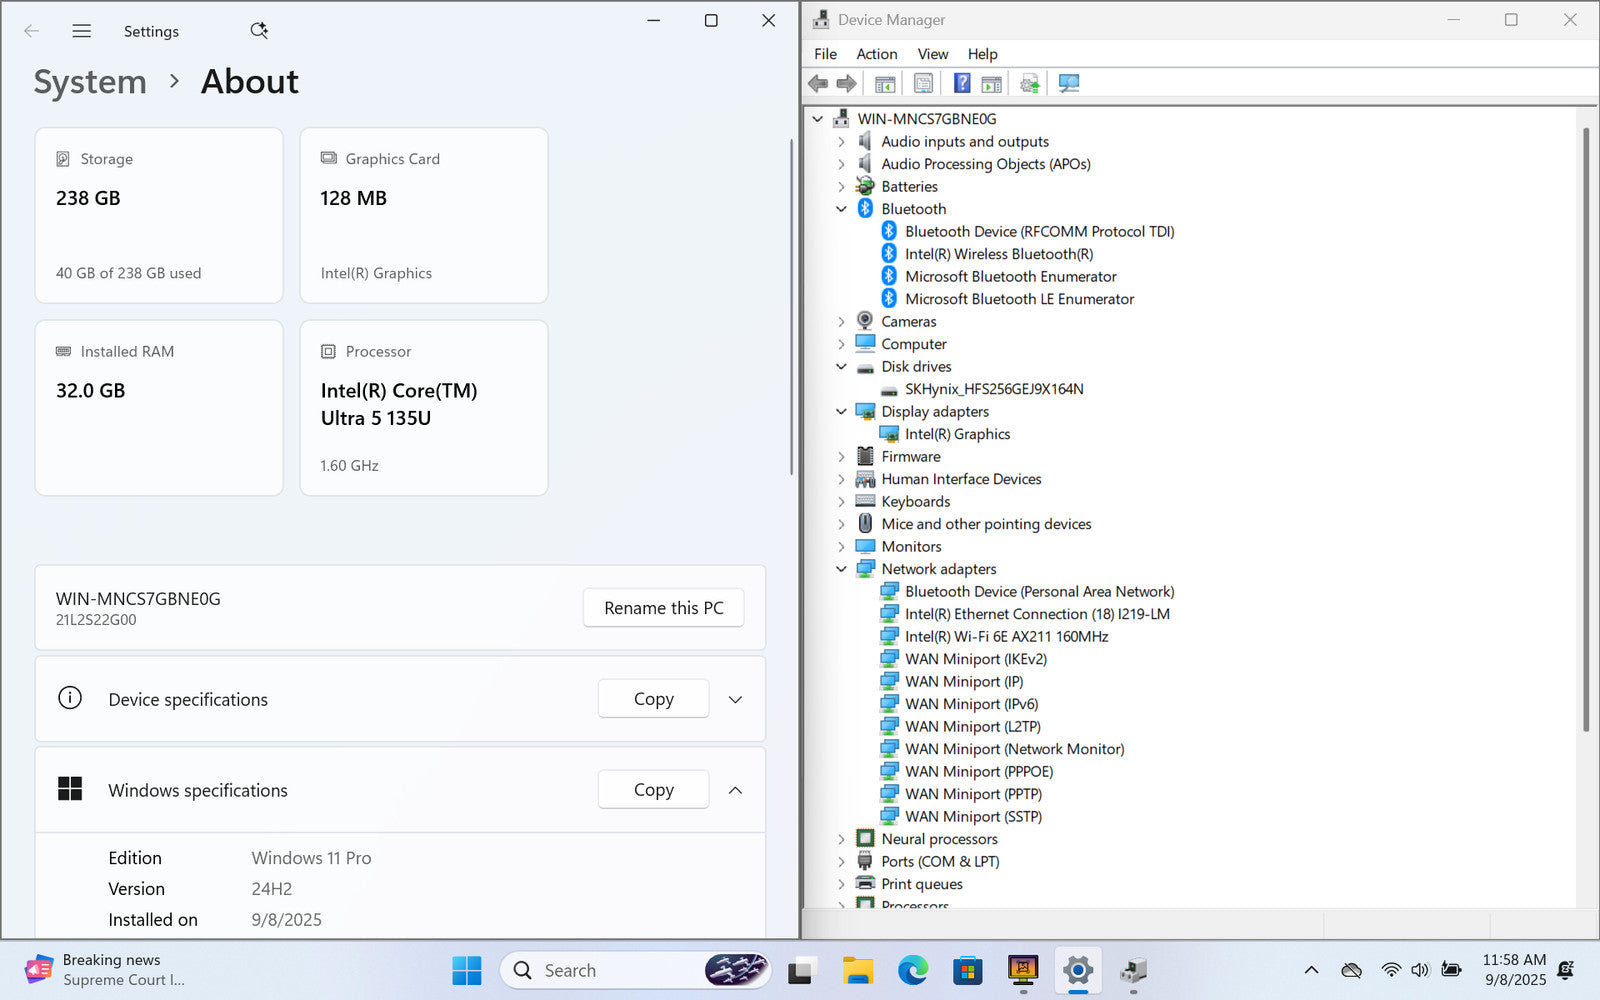Copy the Device specifications
The height and width of the screenshot is (1000, 1600).
tap(653, 699)
